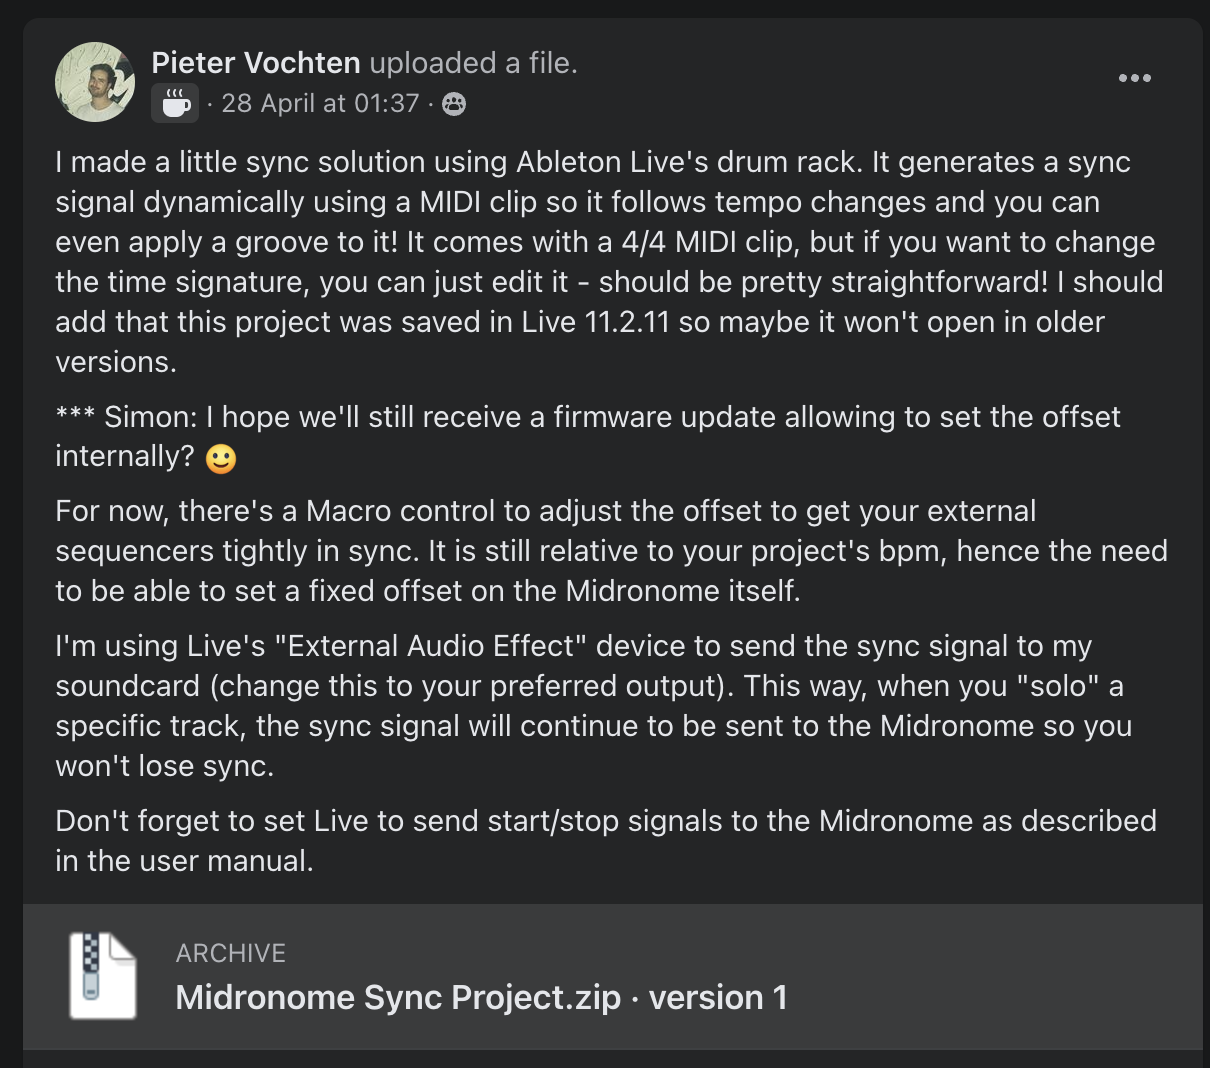The image size is (1210, 1068).
Task: Click the smiley emoji in the post
Action: coord(221,458)
